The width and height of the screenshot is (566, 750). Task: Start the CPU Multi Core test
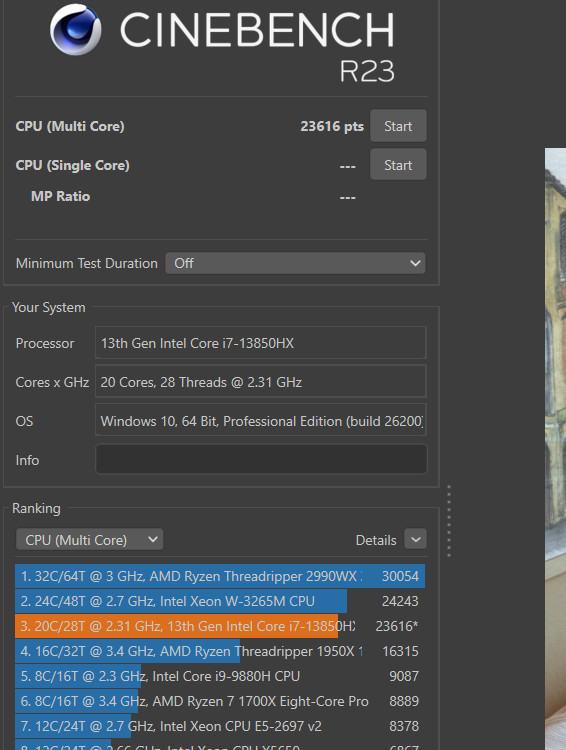398,126
